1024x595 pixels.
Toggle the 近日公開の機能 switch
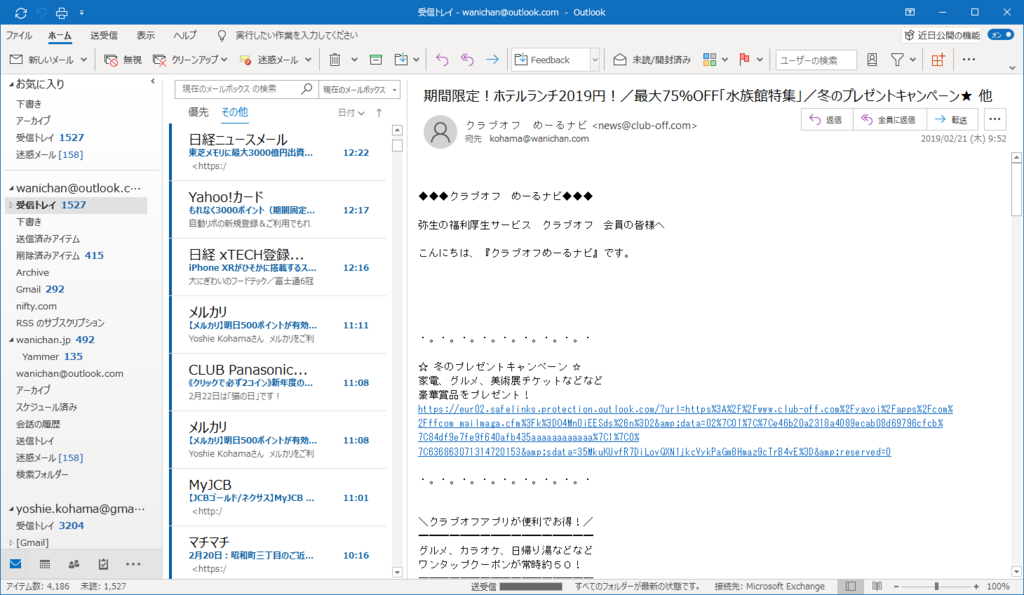click(1000, 35)
